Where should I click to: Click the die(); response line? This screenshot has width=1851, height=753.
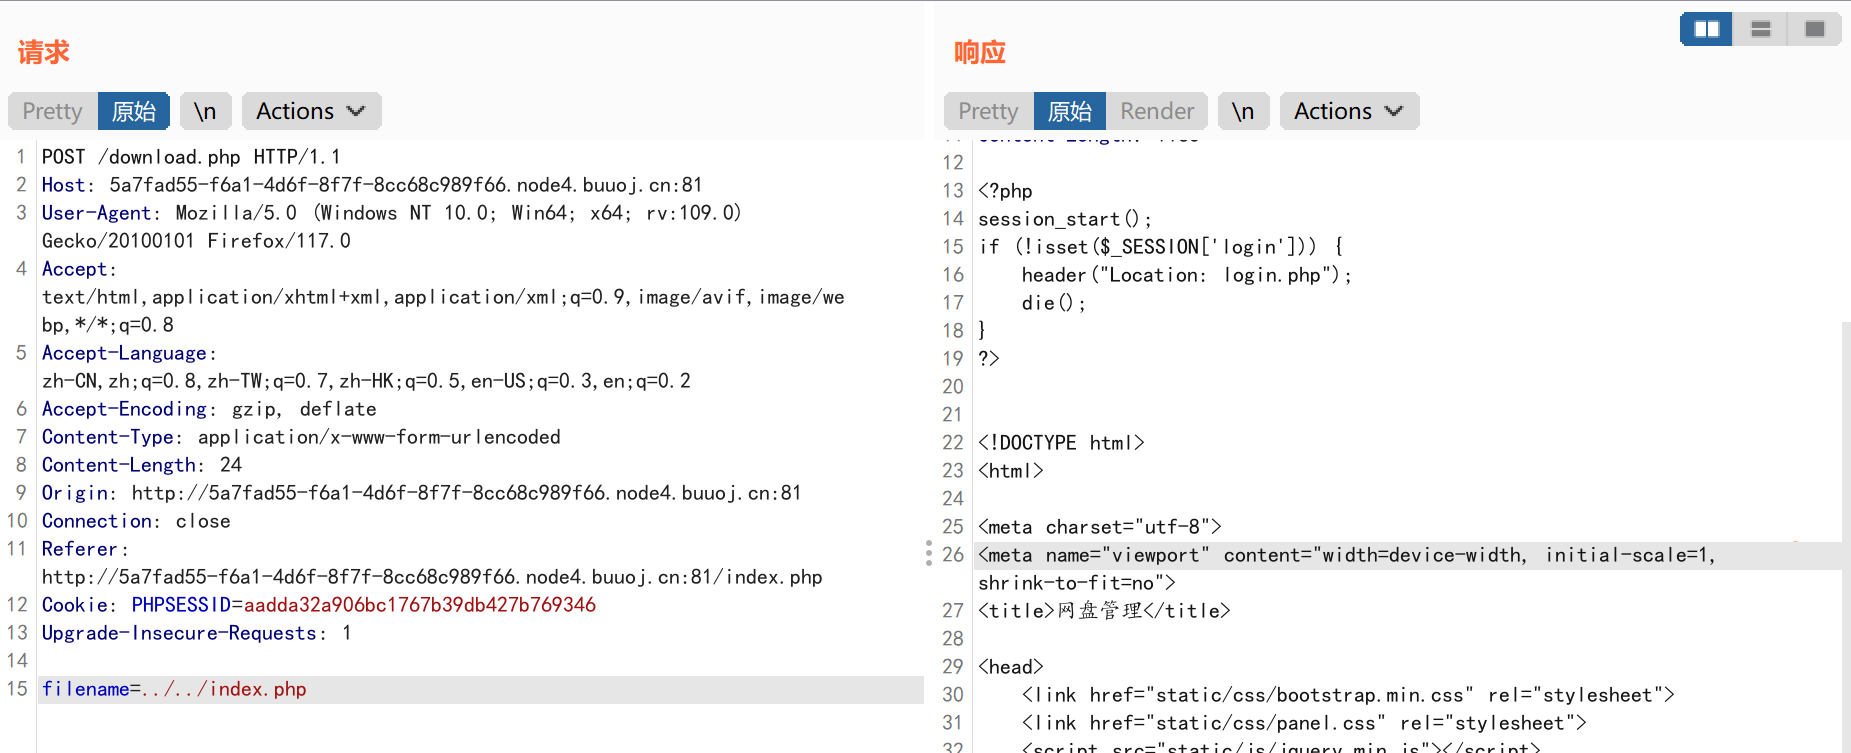(1053, 303)
